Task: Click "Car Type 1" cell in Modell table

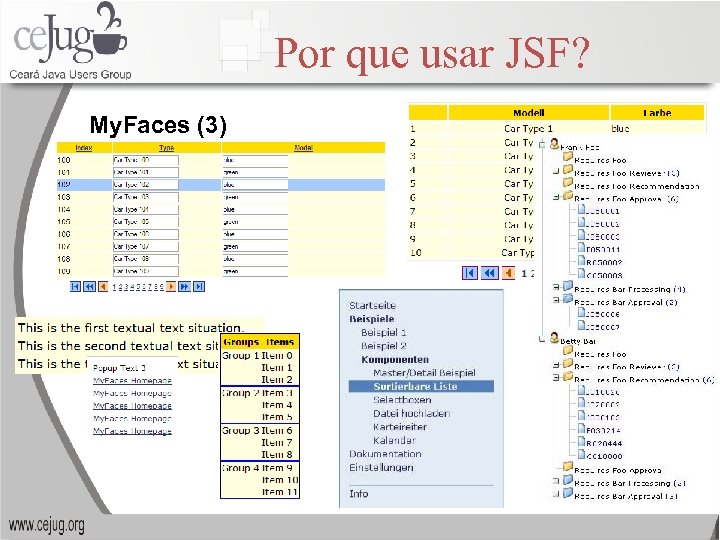Action: [528, 129]
